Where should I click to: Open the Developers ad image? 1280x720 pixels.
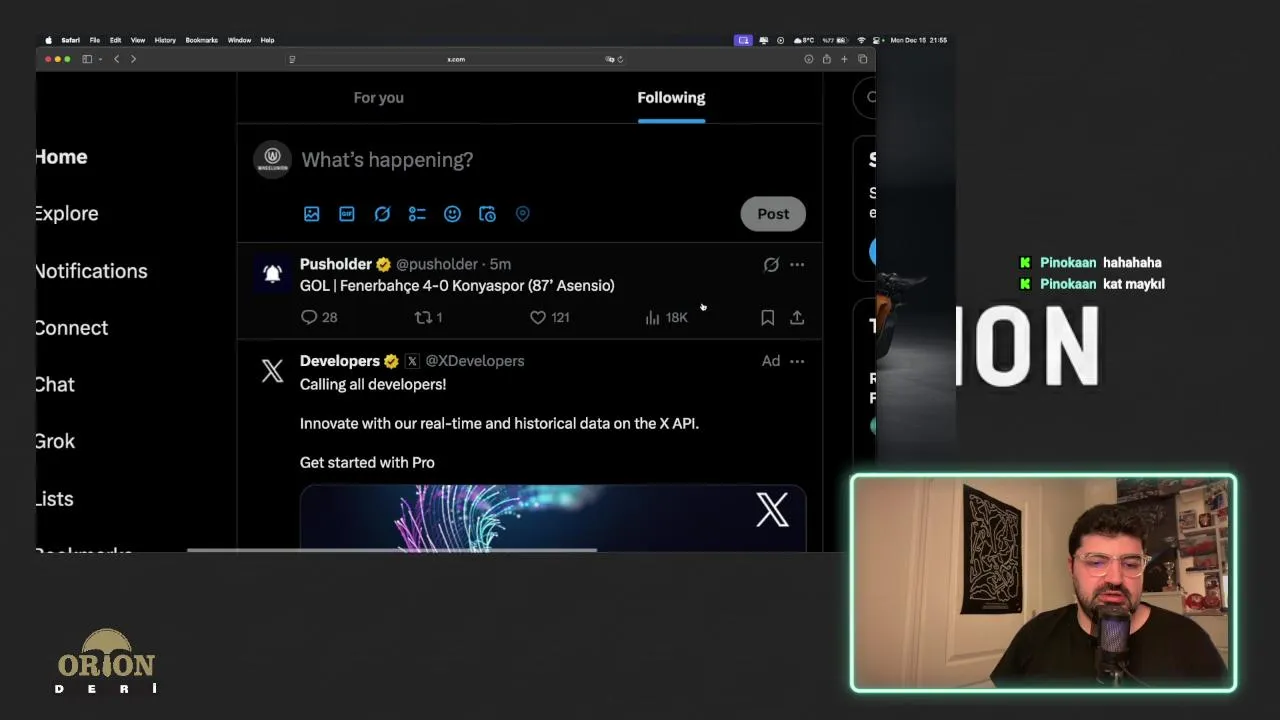553,518
